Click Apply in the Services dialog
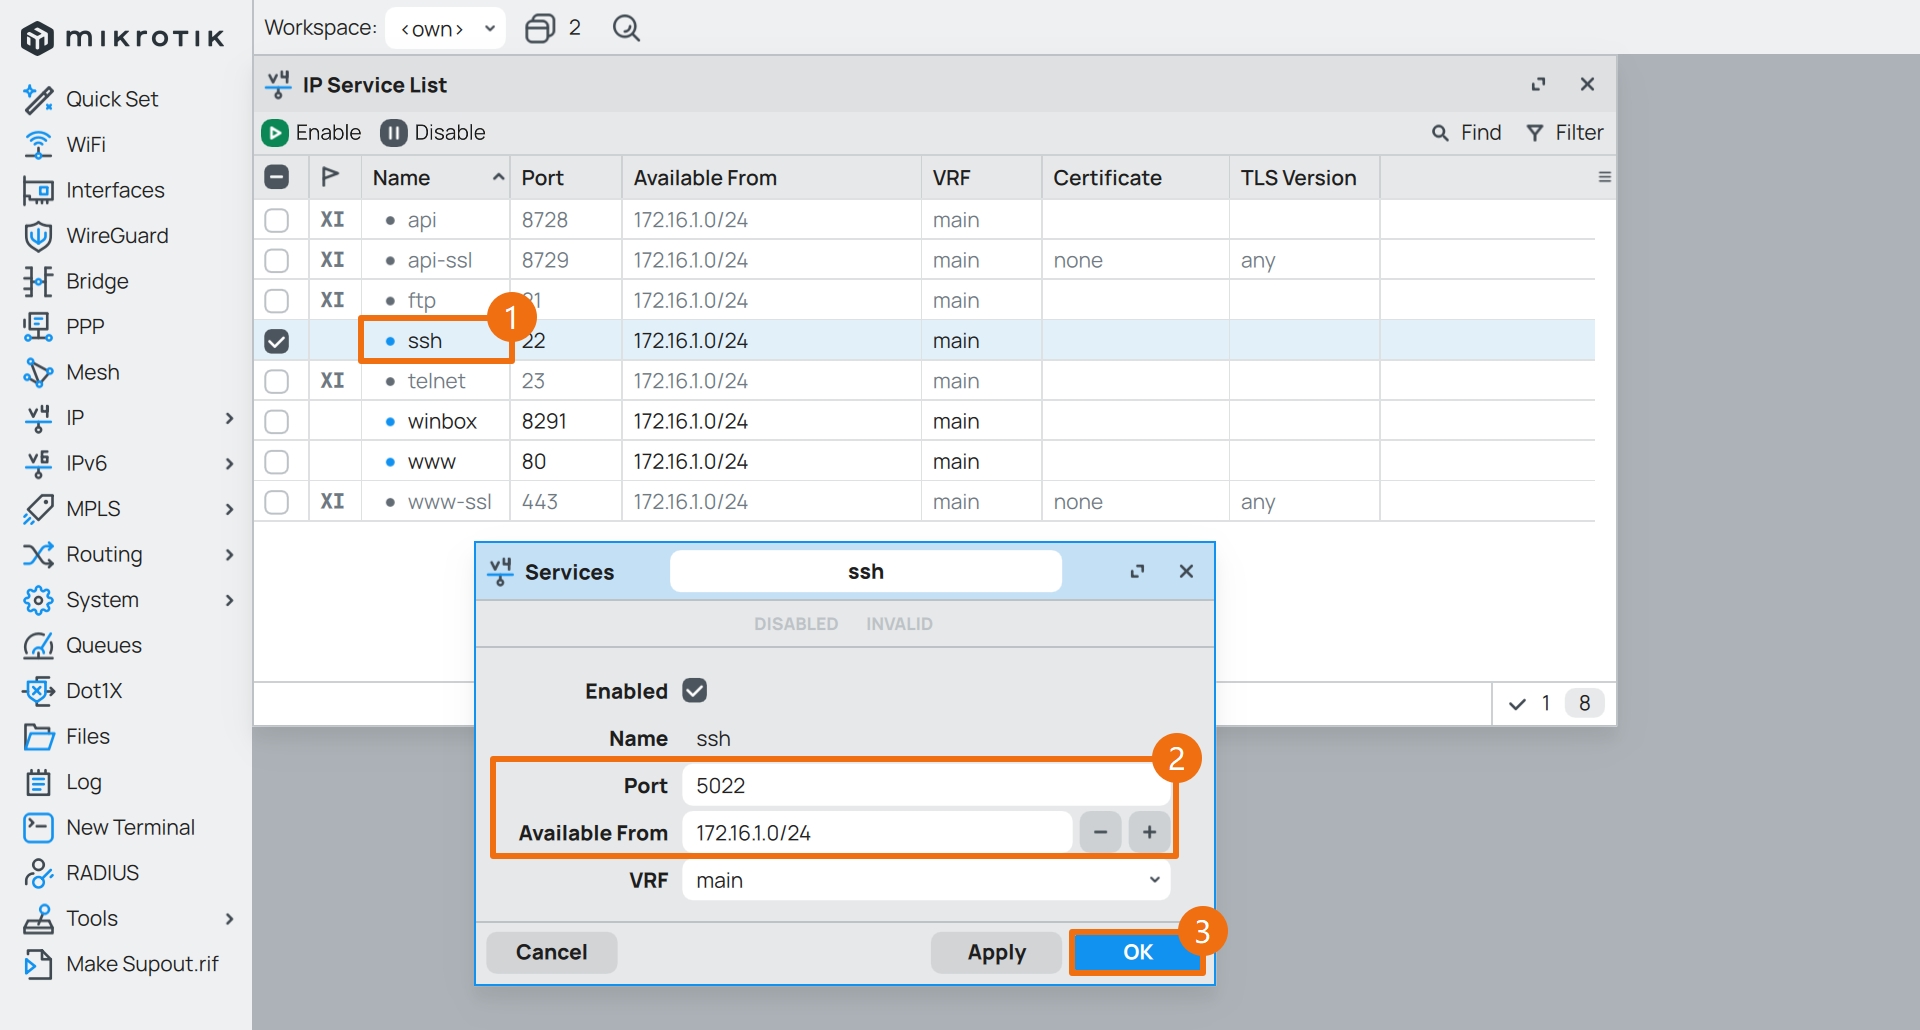Screen dimensions: 1920x1030 (x=996, y=952)
